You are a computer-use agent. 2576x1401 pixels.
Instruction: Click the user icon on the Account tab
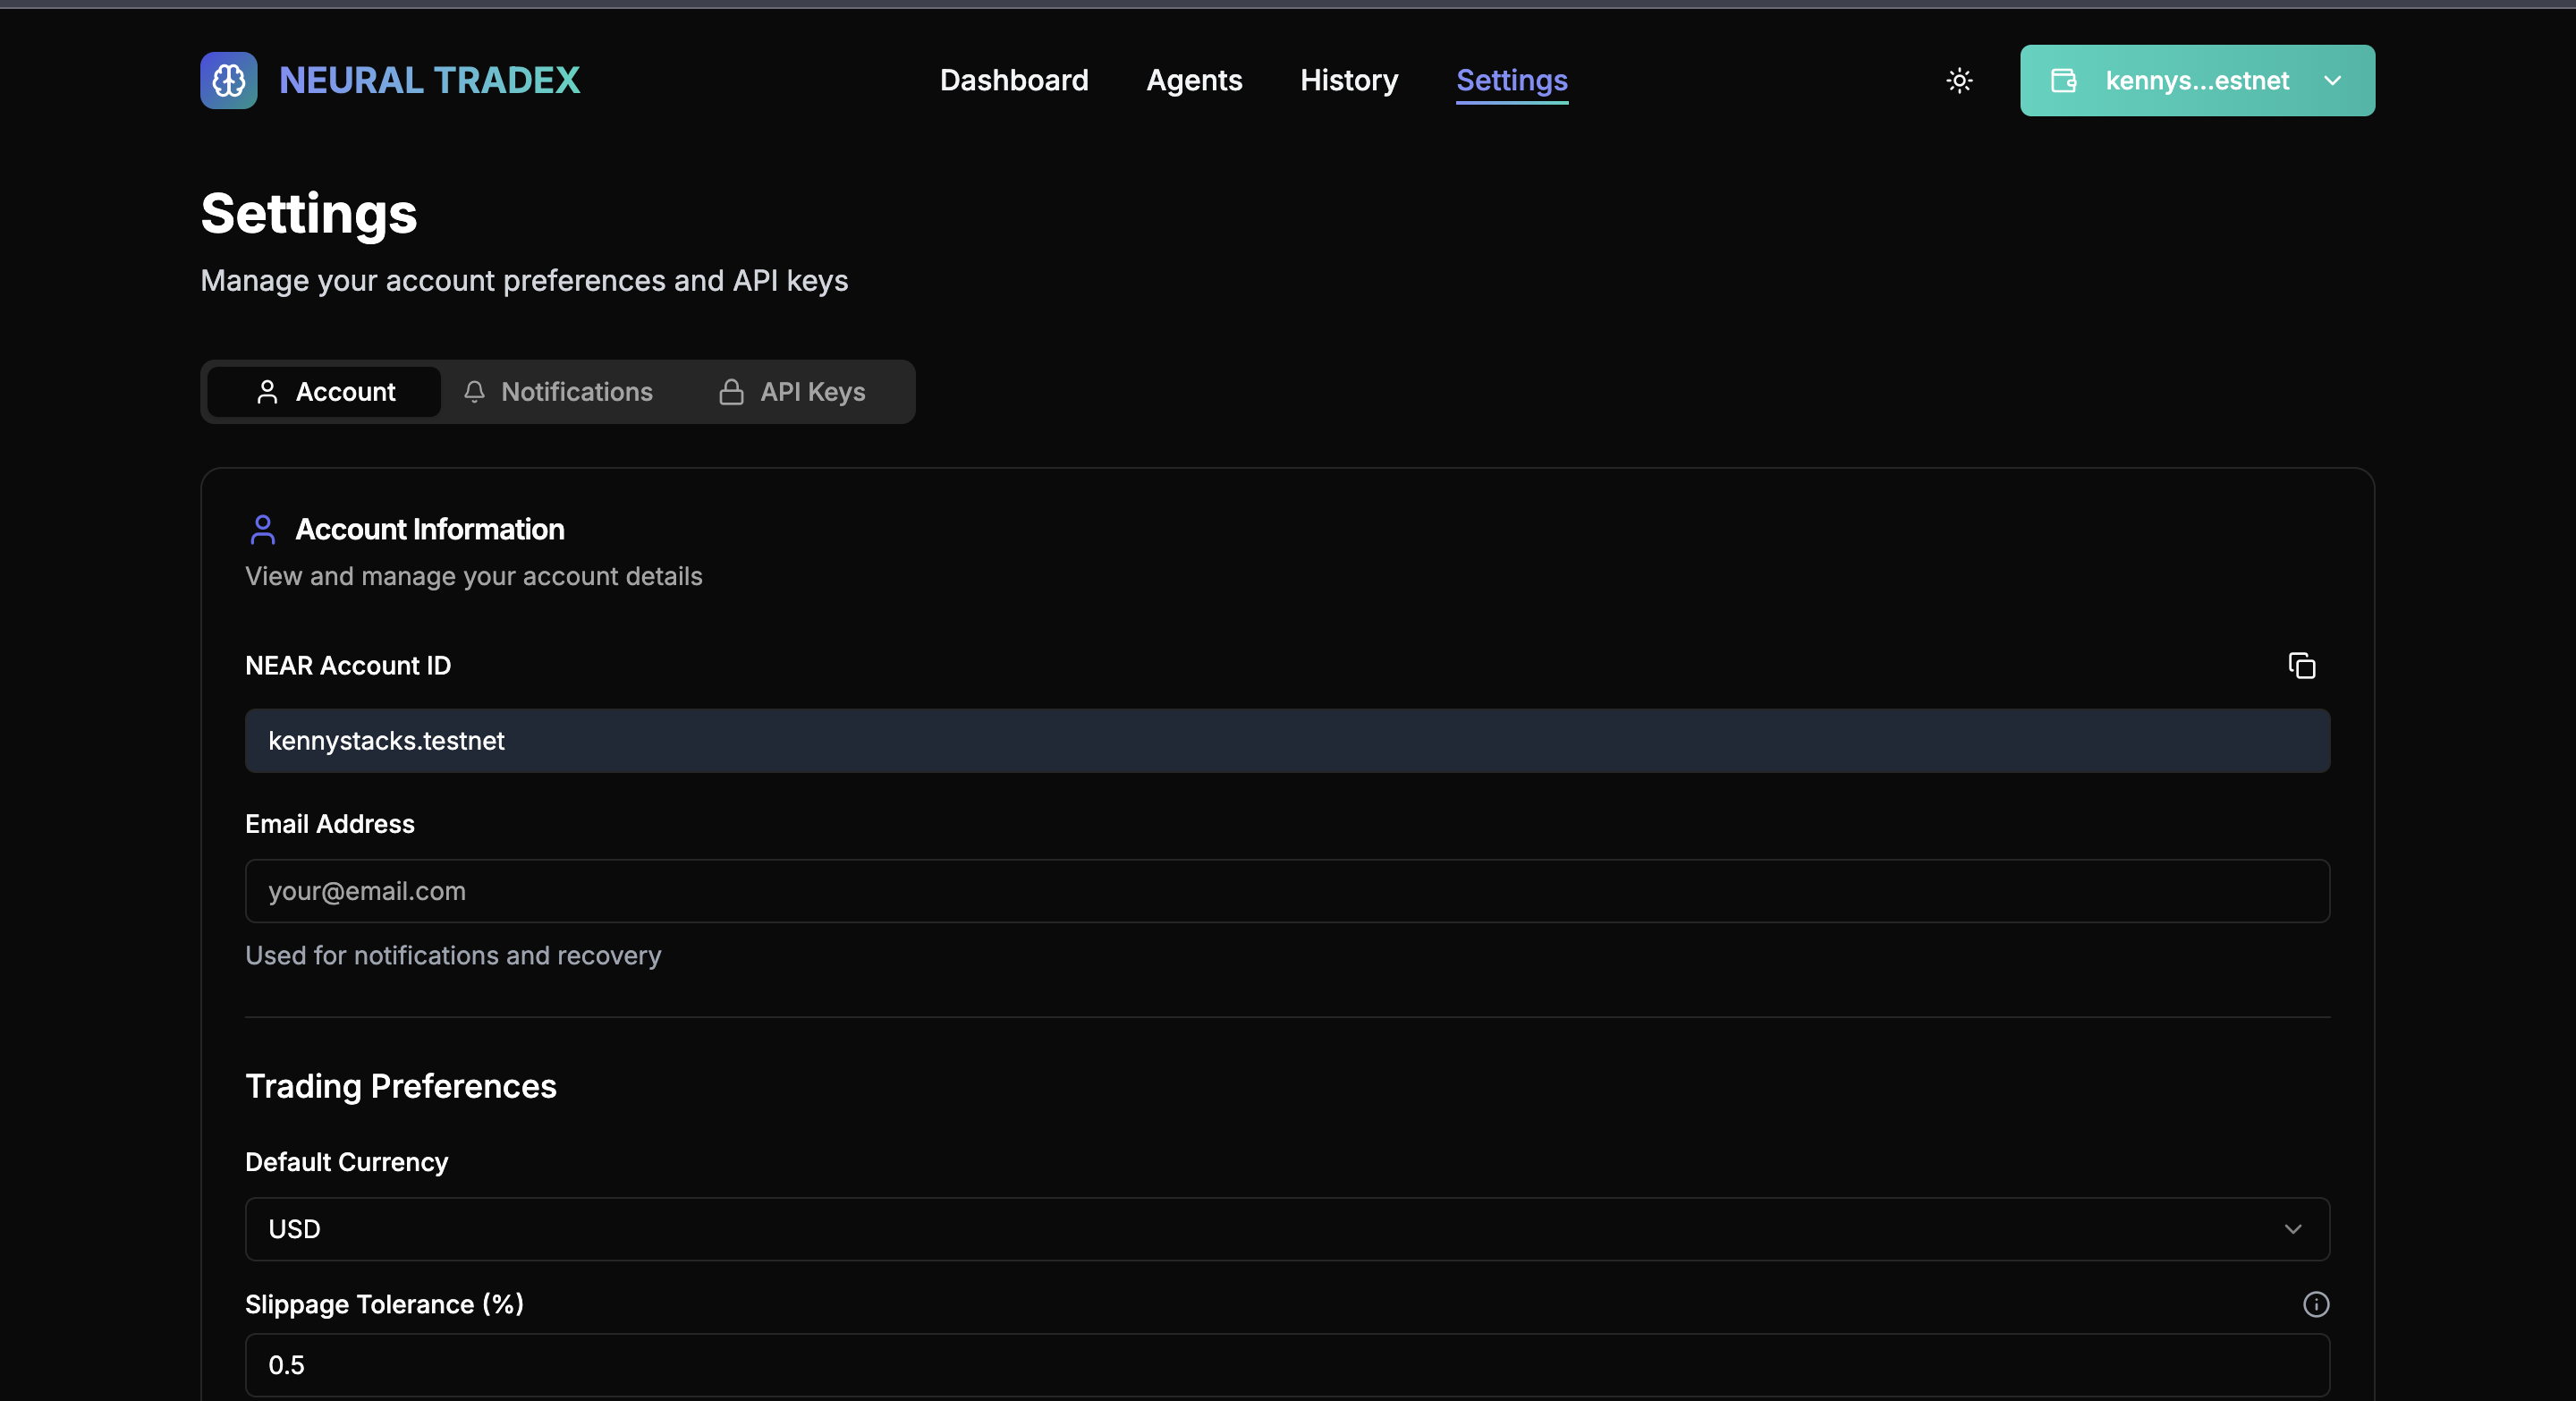[267, 392]
